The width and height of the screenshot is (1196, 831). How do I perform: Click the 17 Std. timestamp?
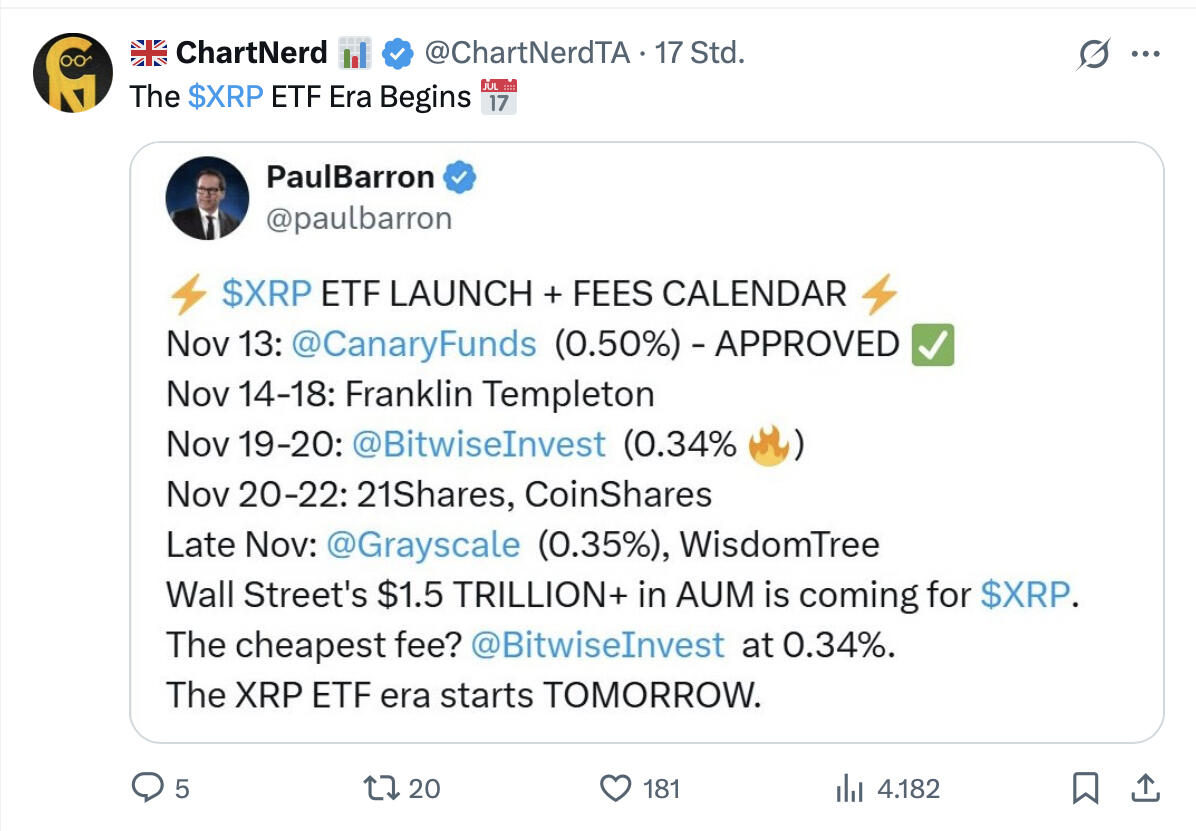(699, 53)
